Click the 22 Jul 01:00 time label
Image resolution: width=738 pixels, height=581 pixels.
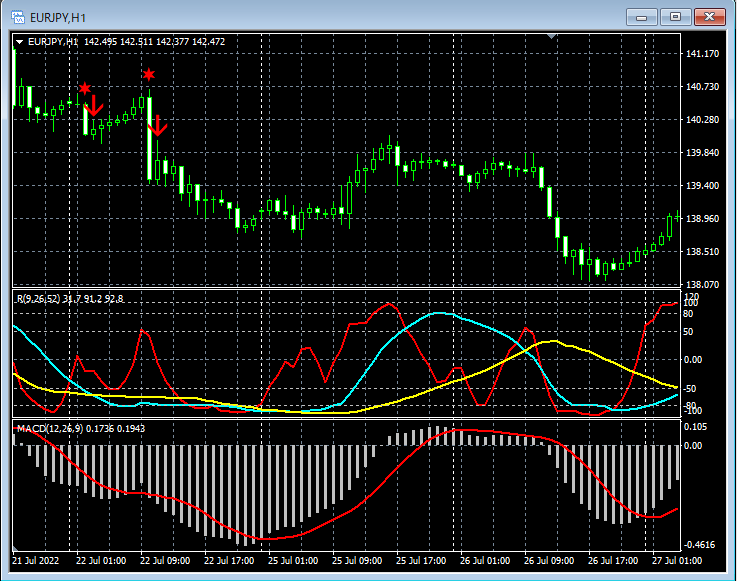point(100,561)
